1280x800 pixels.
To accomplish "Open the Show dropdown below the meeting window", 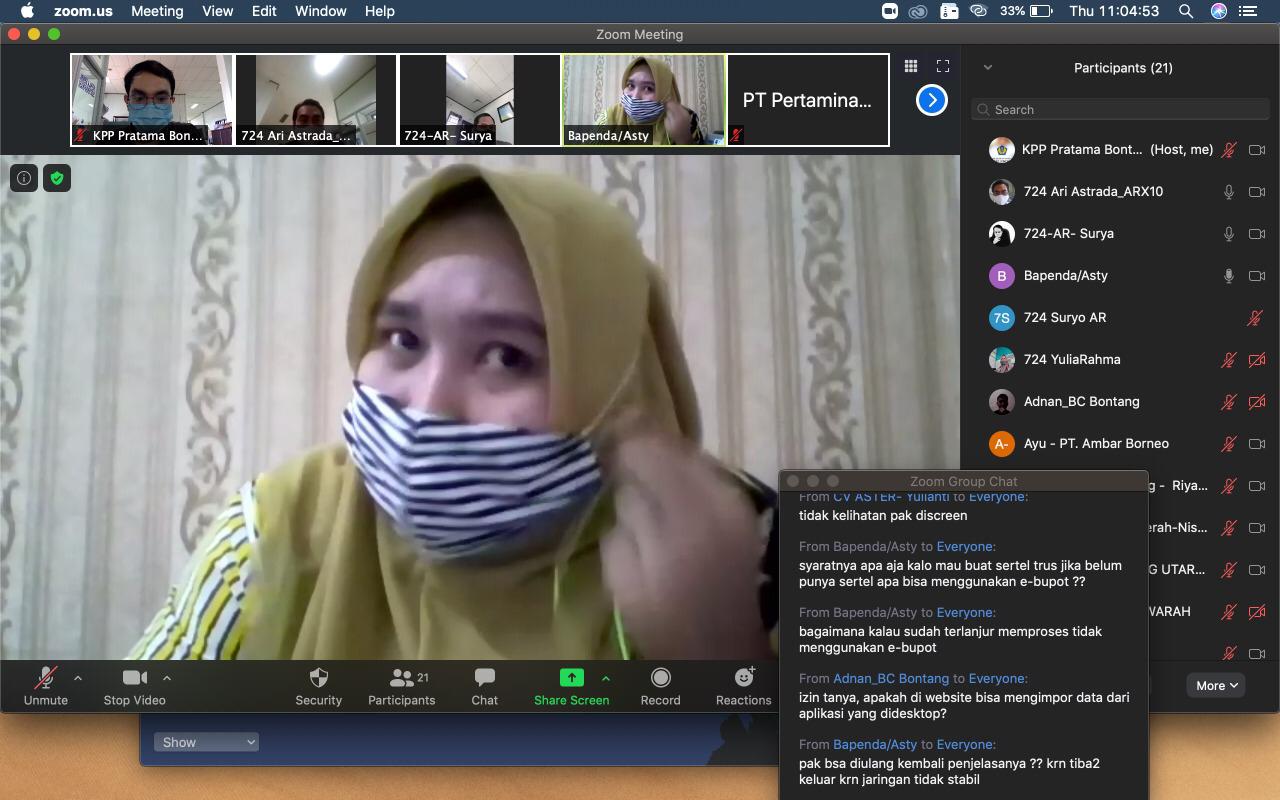I will tap(206, 742).
